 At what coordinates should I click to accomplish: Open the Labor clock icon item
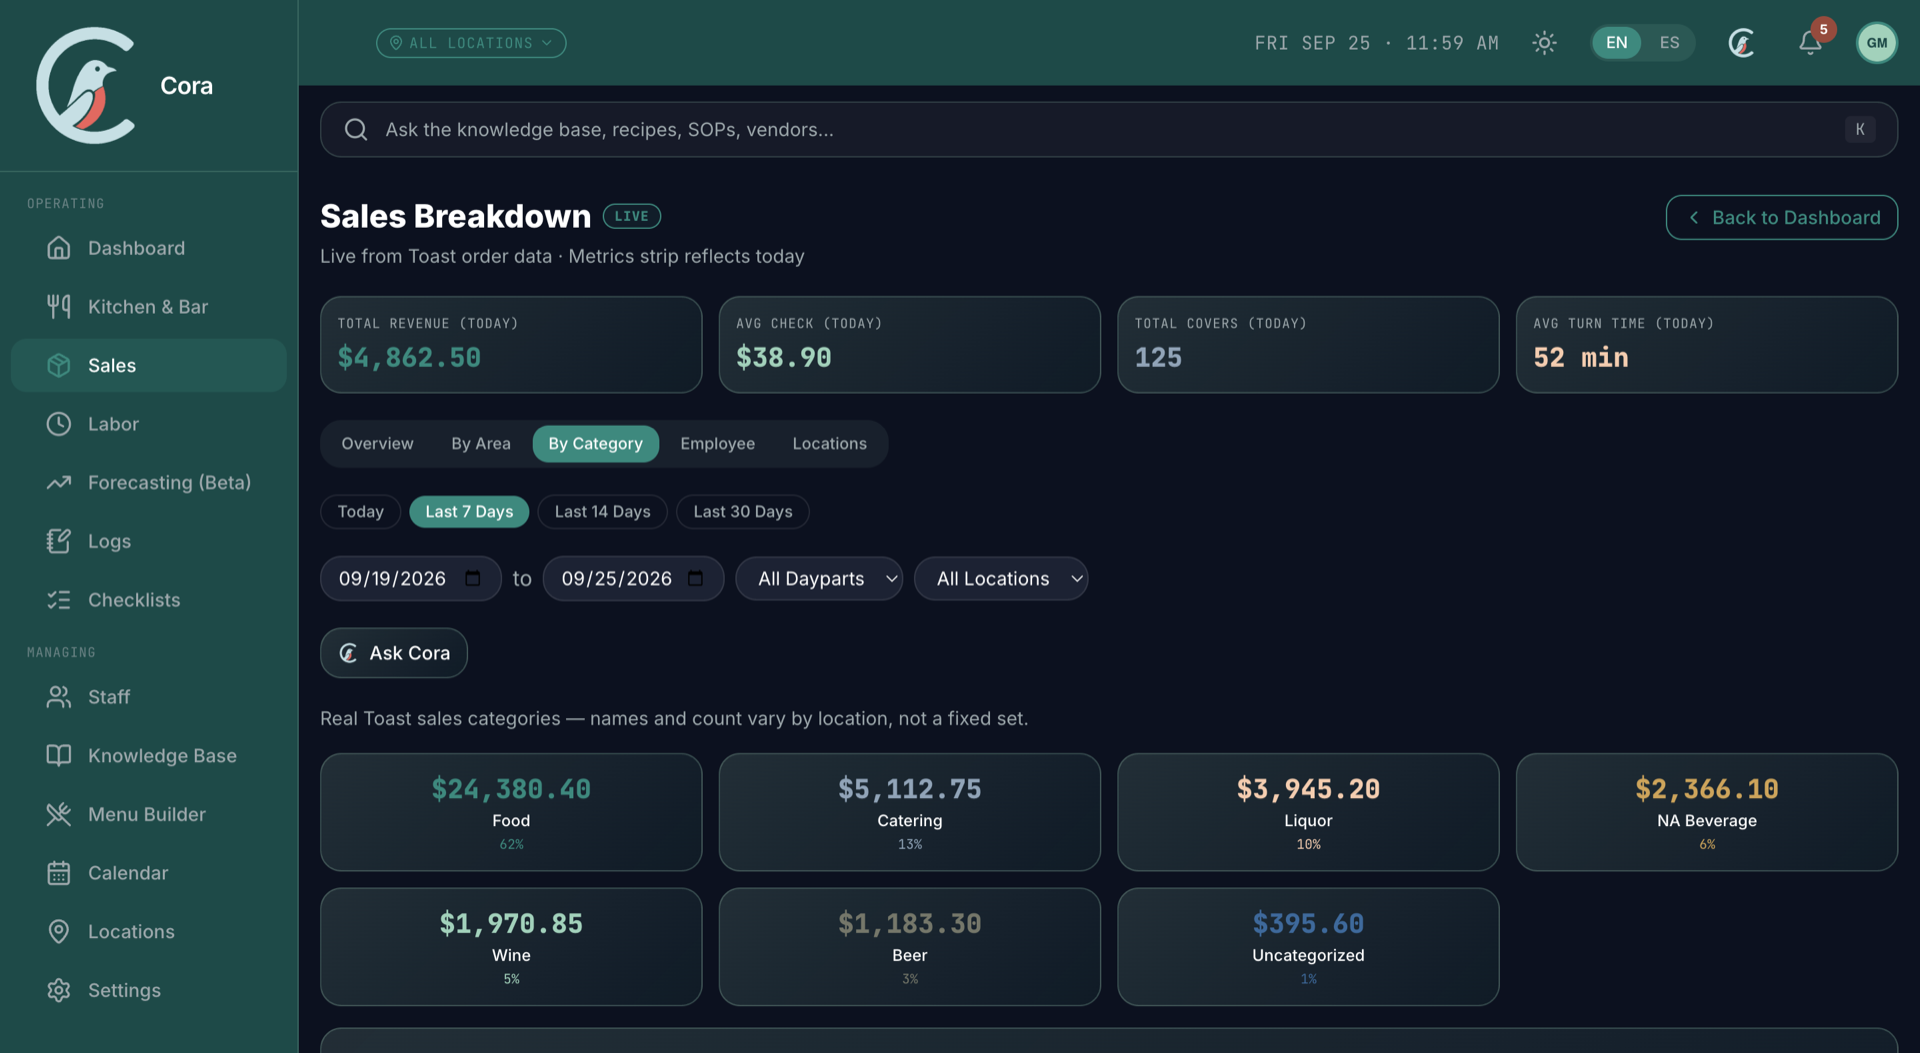click(x=148, y=424)
